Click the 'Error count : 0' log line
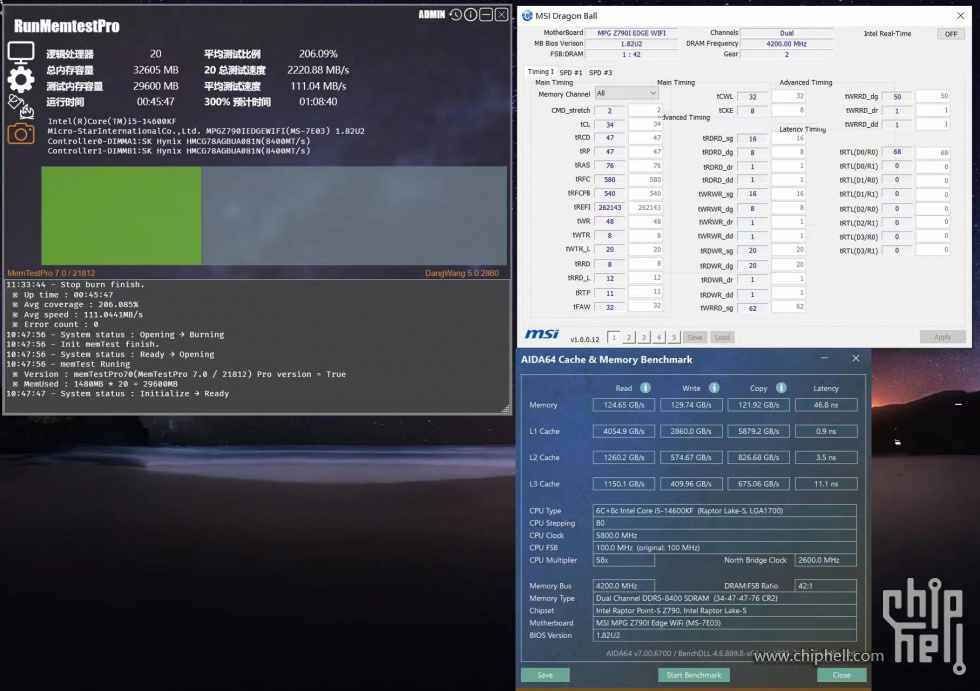This screenshot has width=980, height=691. pos(61,324)
